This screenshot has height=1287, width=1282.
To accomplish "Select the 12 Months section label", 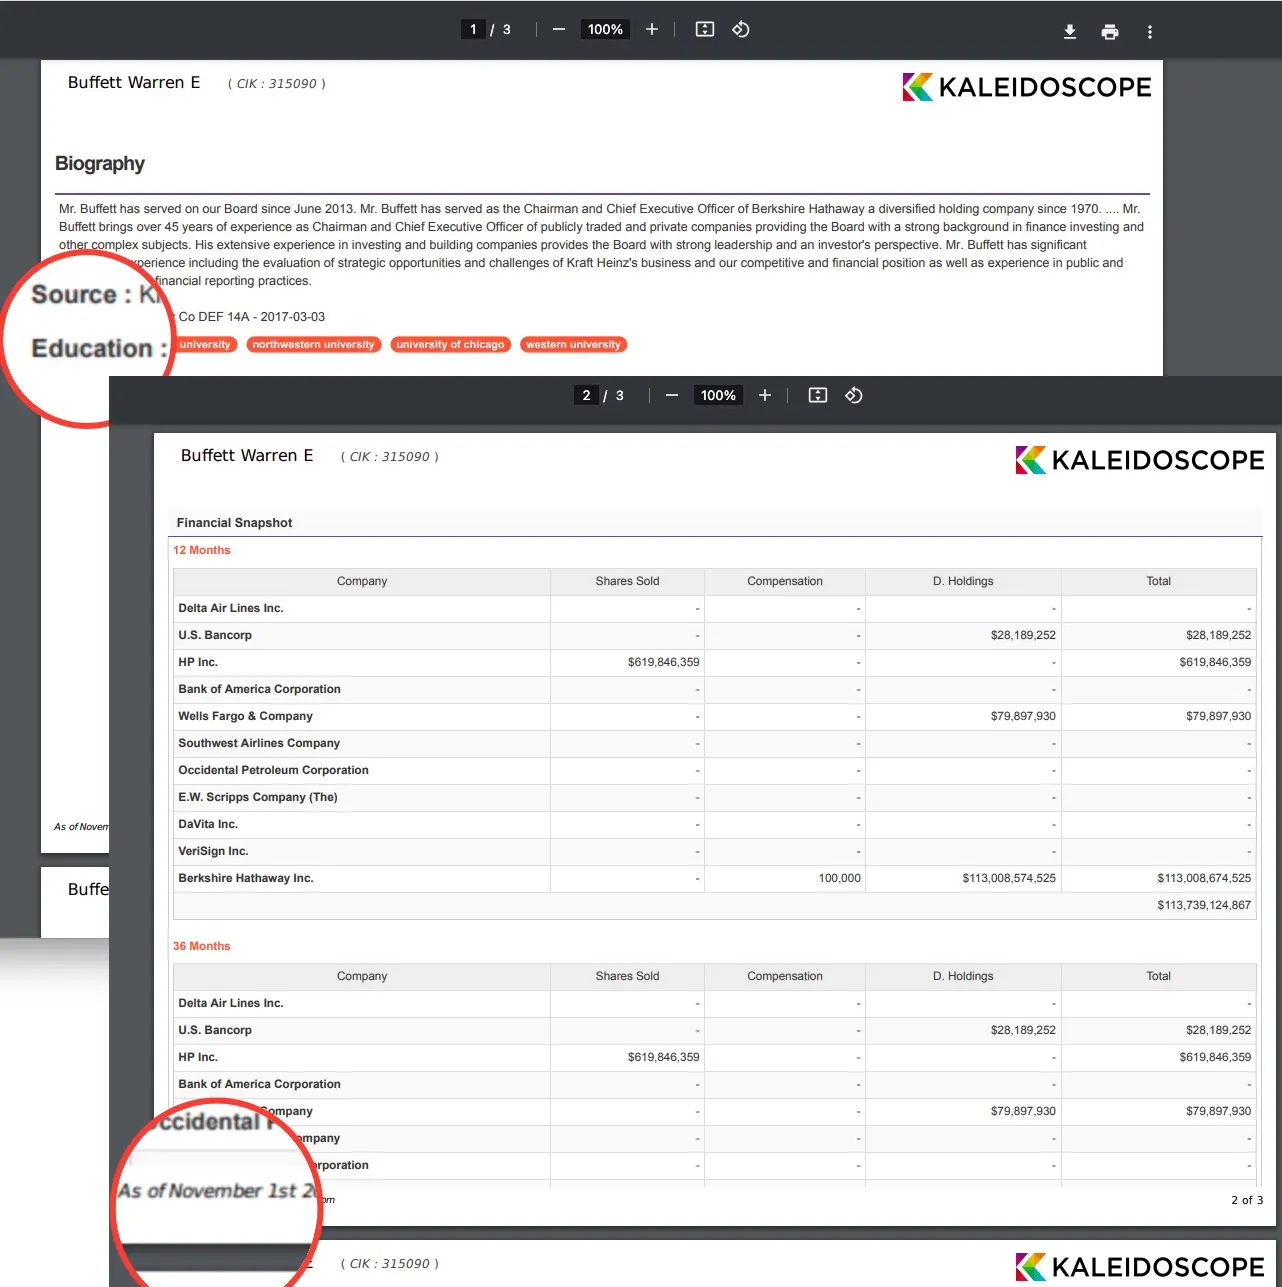I will [202, 551].
